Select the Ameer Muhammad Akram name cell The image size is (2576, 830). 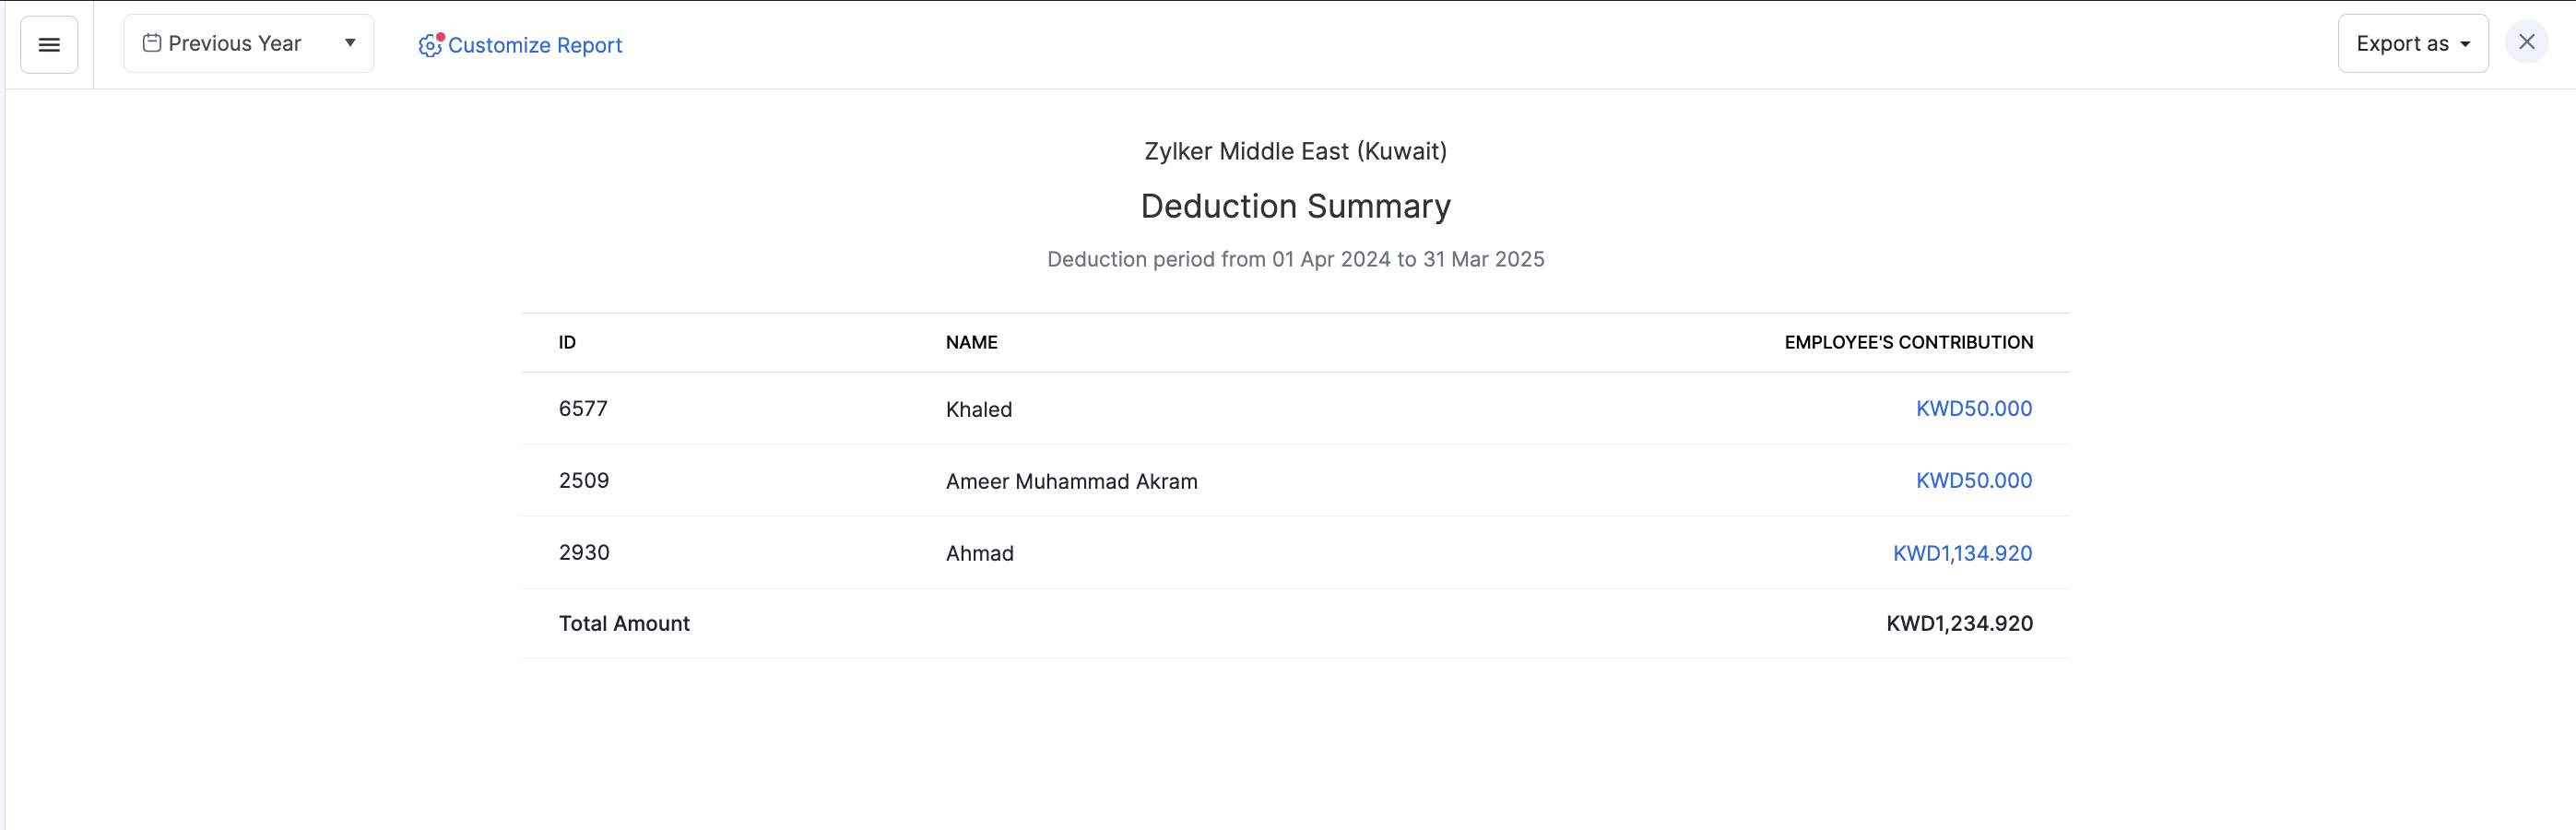tap(1071, 481)
